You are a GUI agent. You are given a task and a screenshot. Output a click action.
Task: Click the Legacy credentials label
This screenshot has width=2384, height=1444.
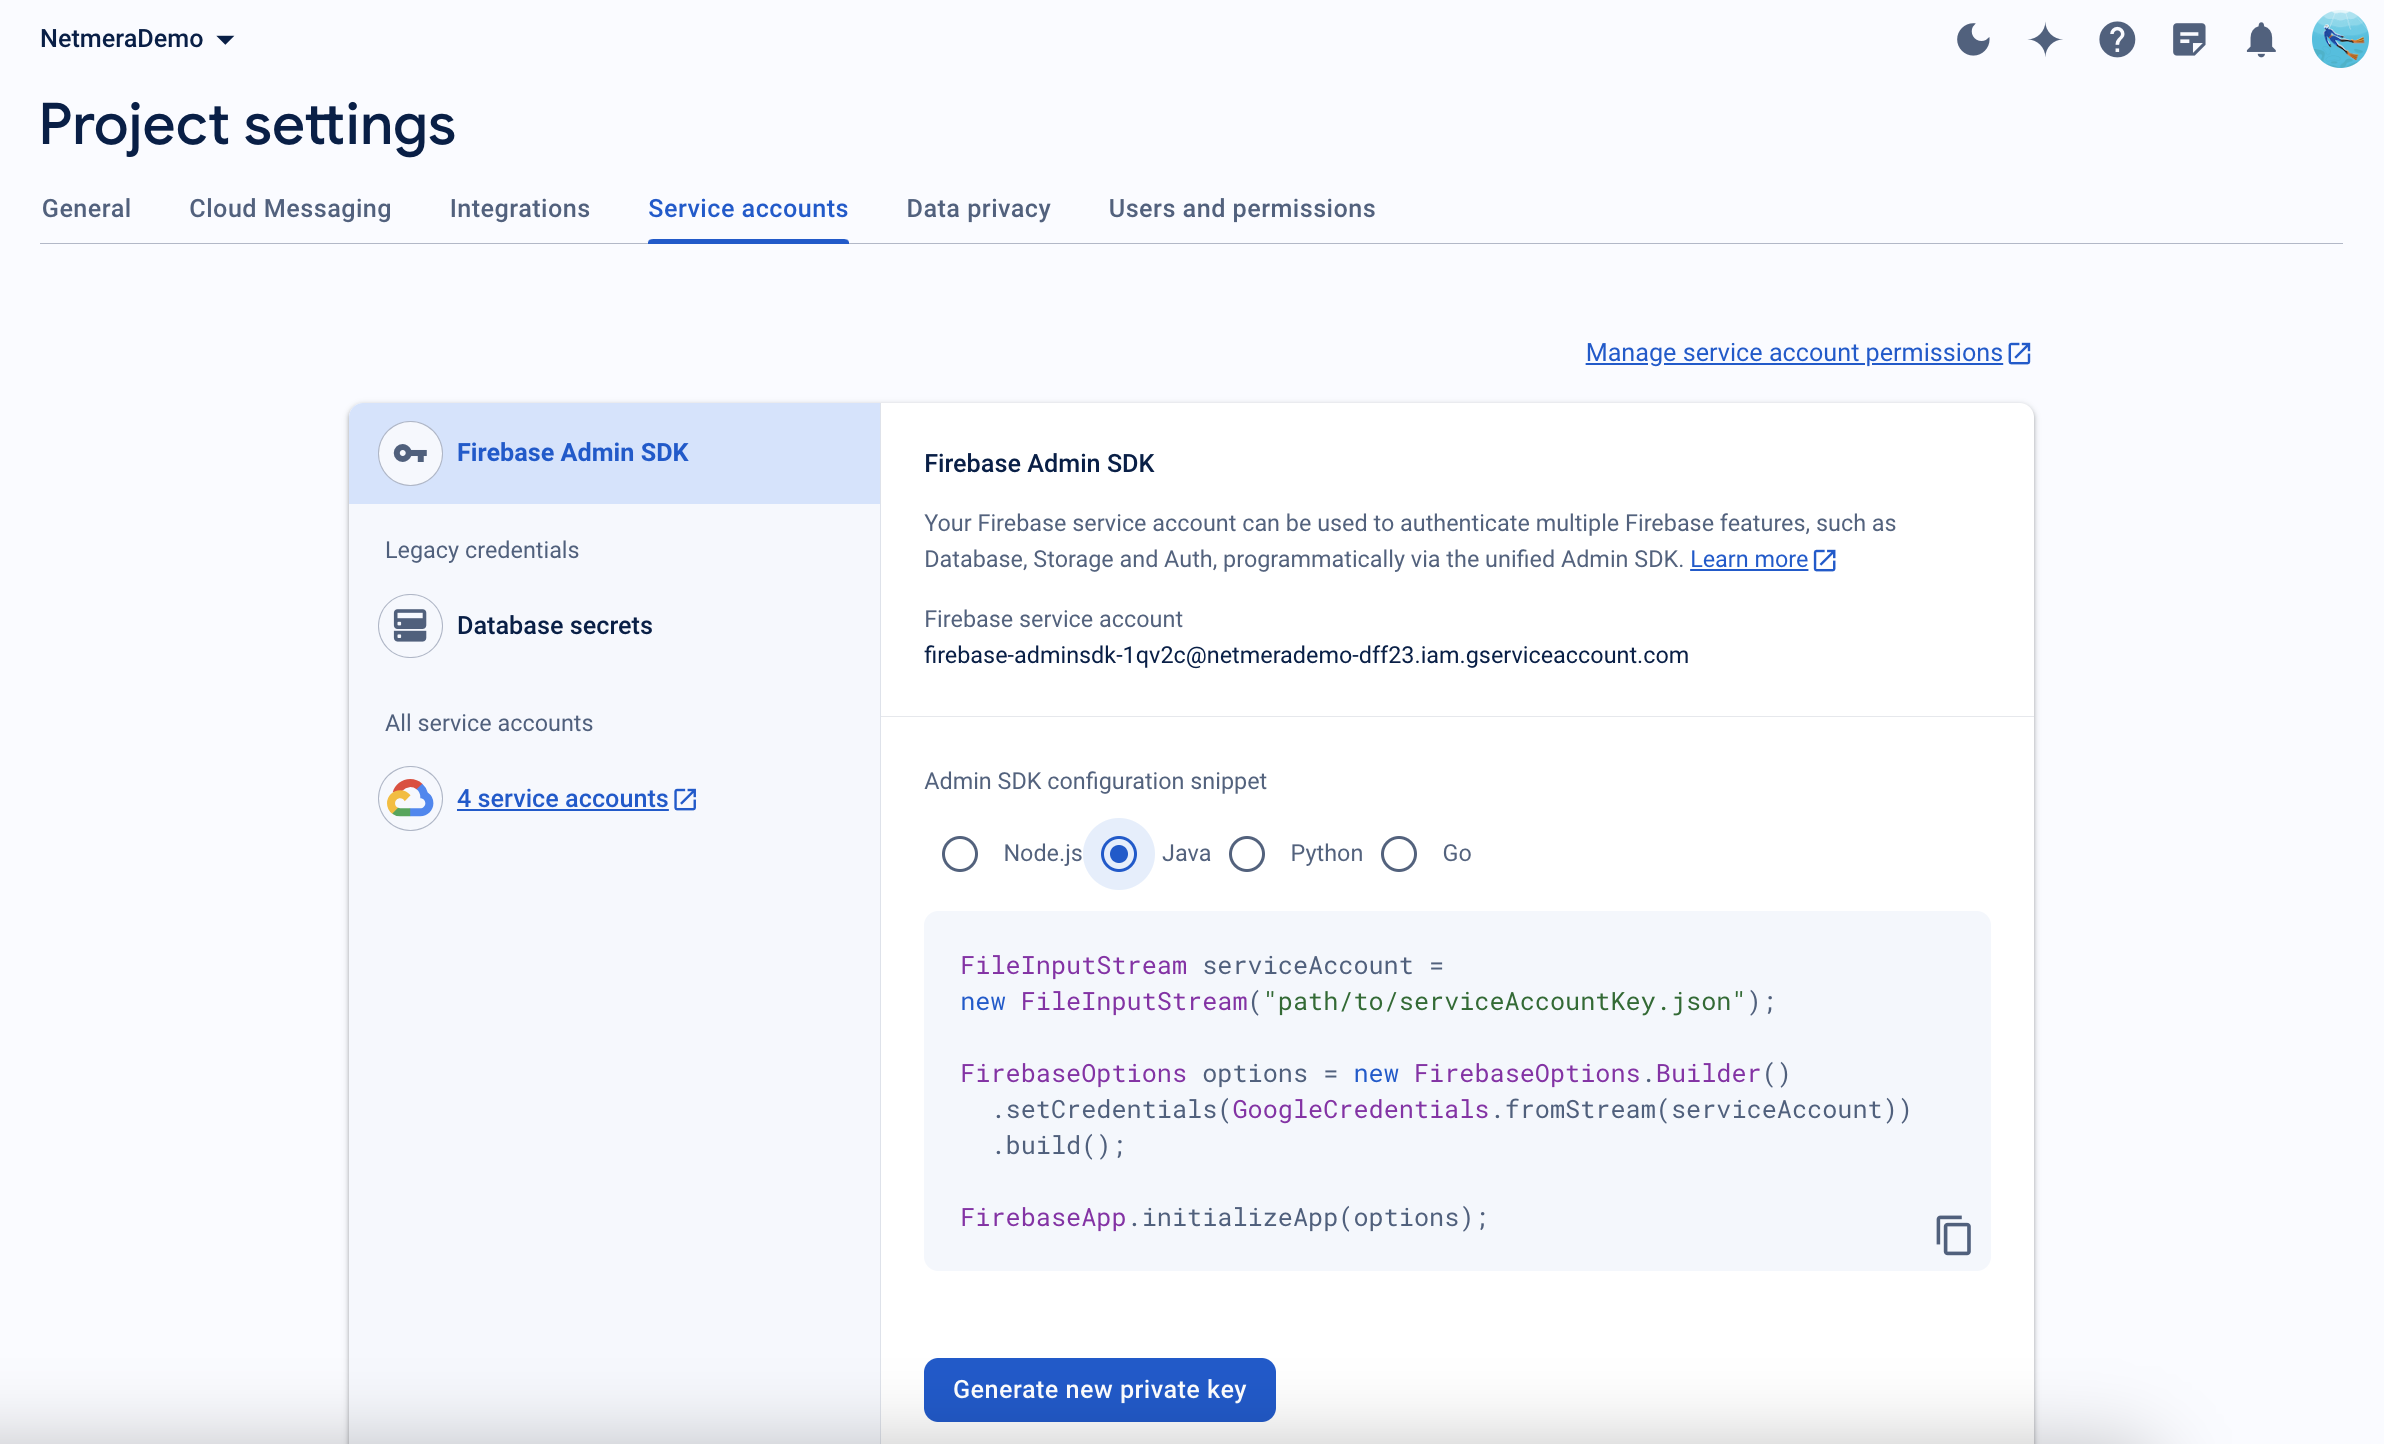[x=482, y=551]
